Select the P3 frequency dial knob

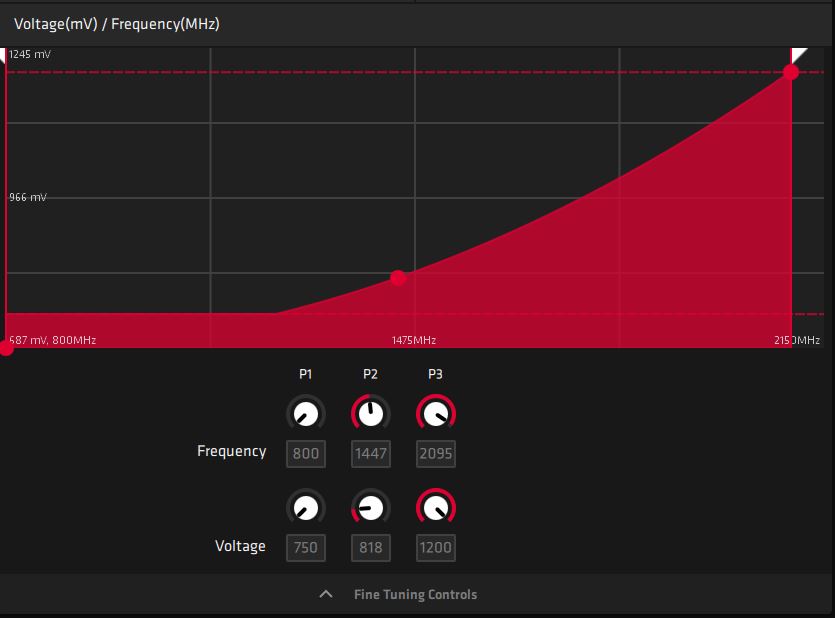(435, 413)
